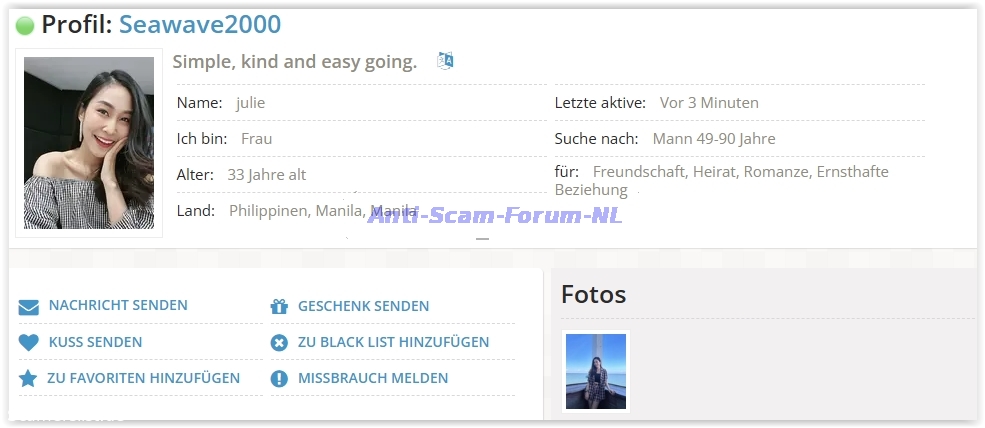The image size is (985, 428).
Task: Click the tagline 'Simple, kind and easy going.'
Action: click(x=294, y=62)
